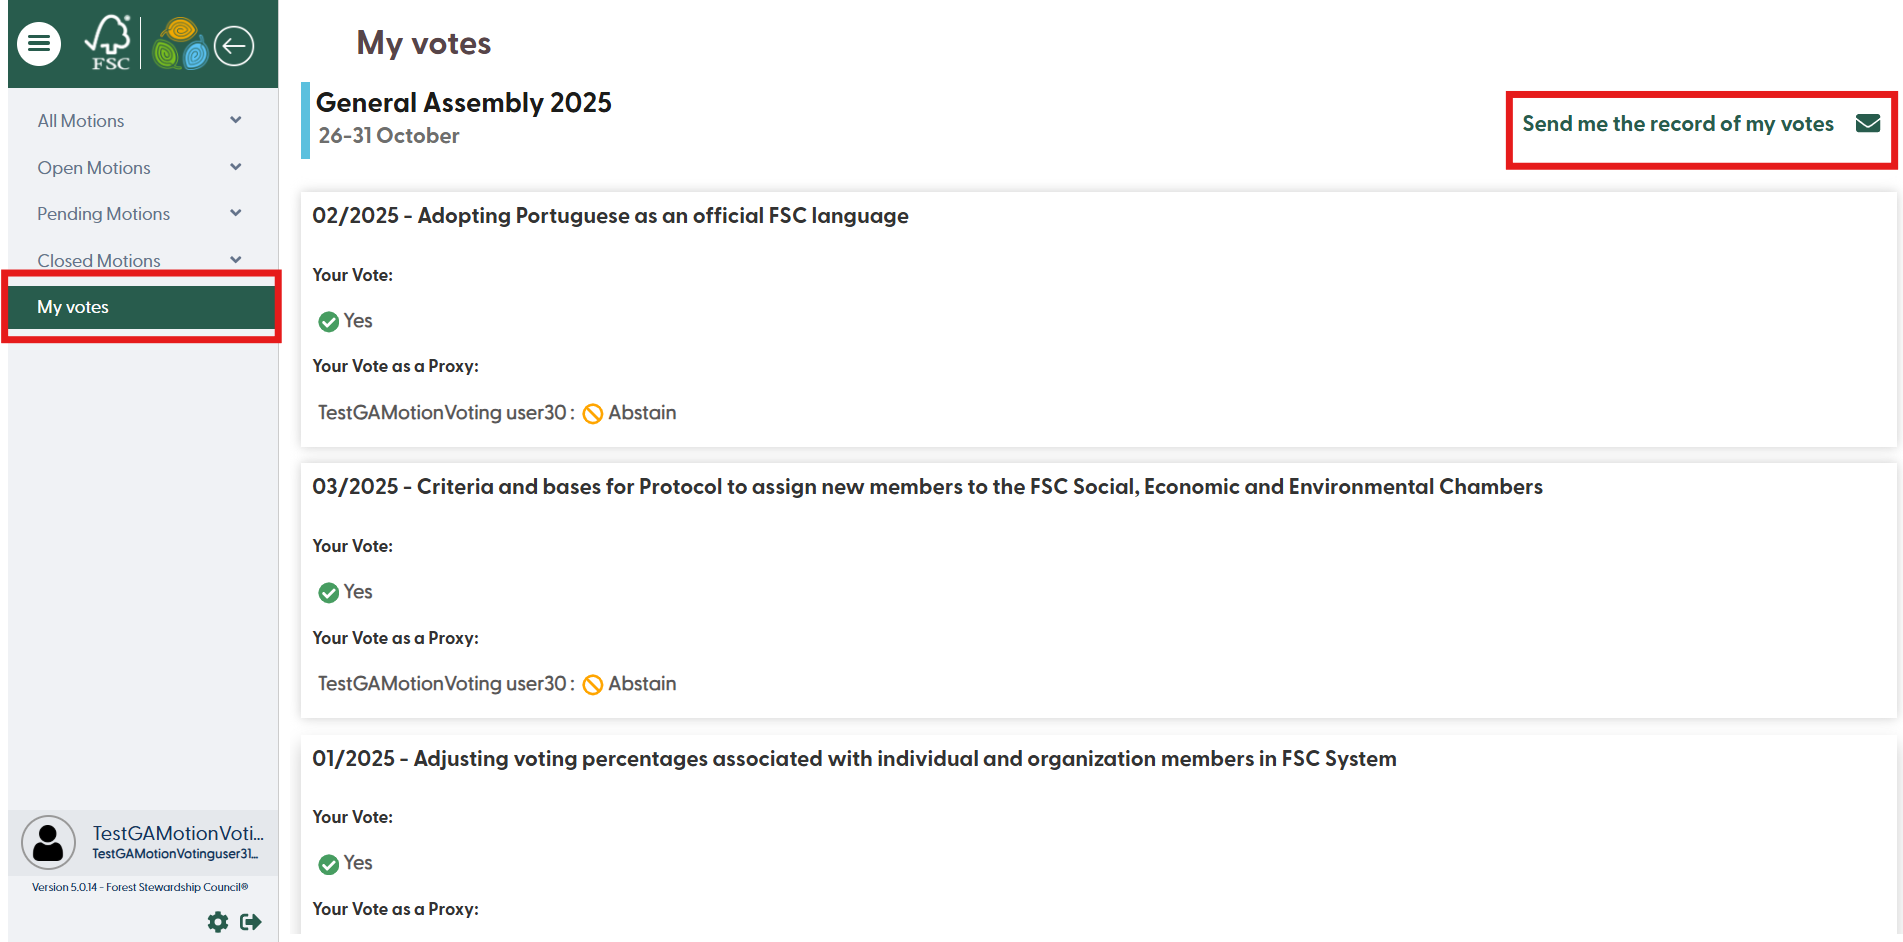Expand the Closed Motions chevron
The height and width of the screenshot is (942, 1903).
pyautogui.click(x=236, y=260)
